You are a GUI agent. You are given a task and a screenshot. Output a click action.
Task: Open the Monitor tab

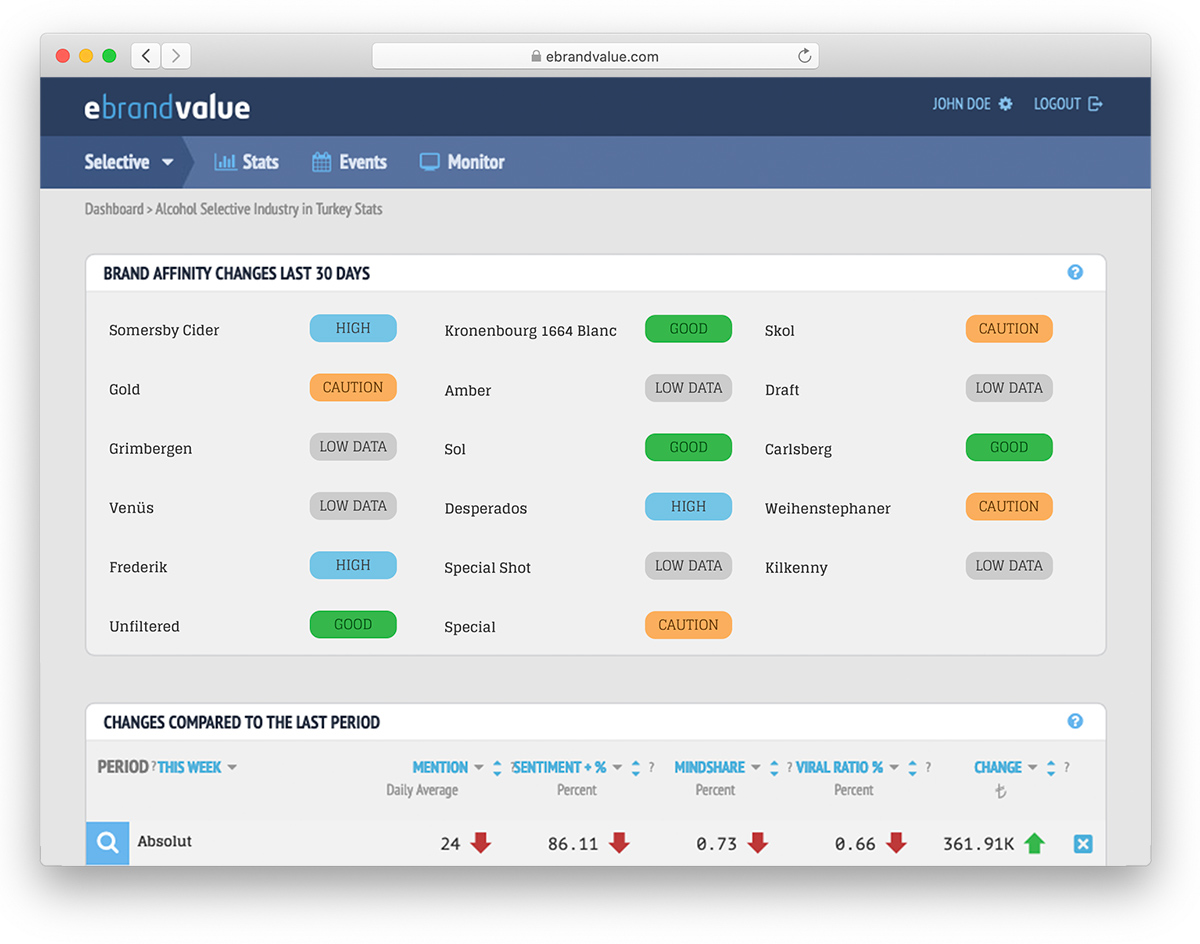coord(462,162)
